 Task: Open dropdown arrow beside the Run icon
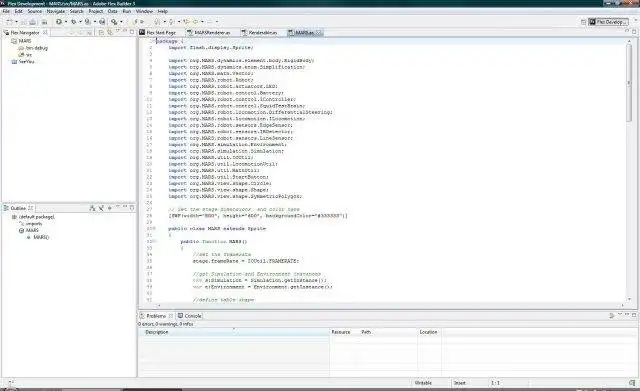point(66,22)
